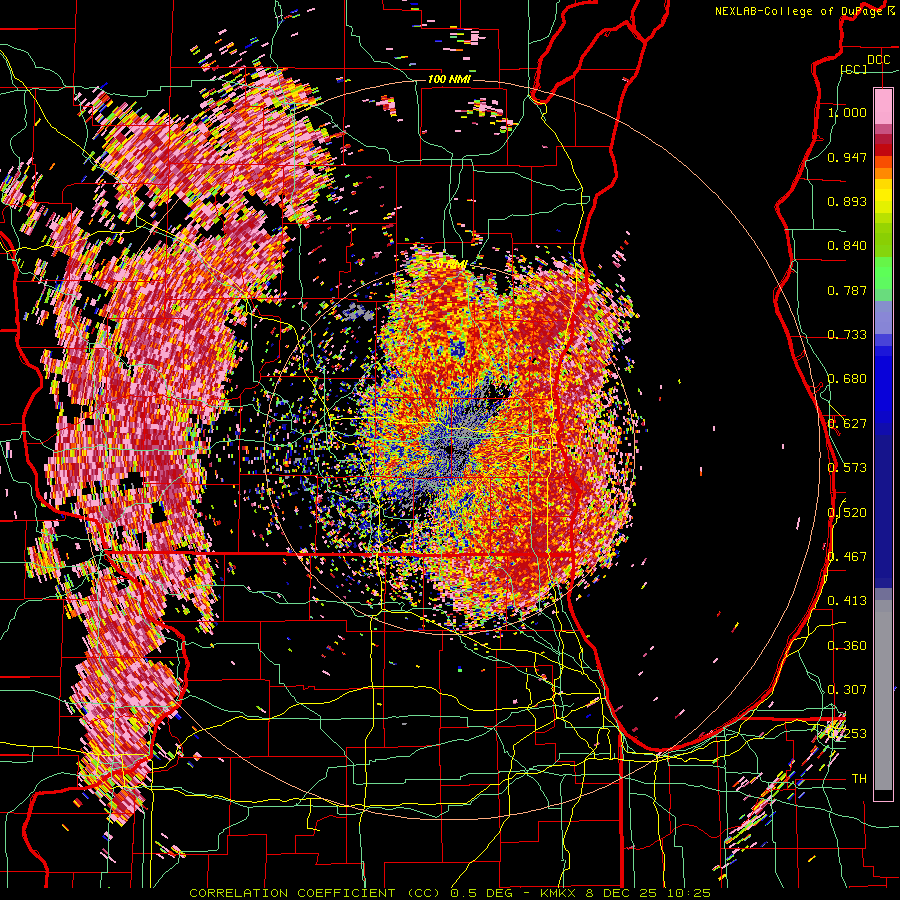Select the 0.680 legend value

pyautogui.click(x=847, y=379)
